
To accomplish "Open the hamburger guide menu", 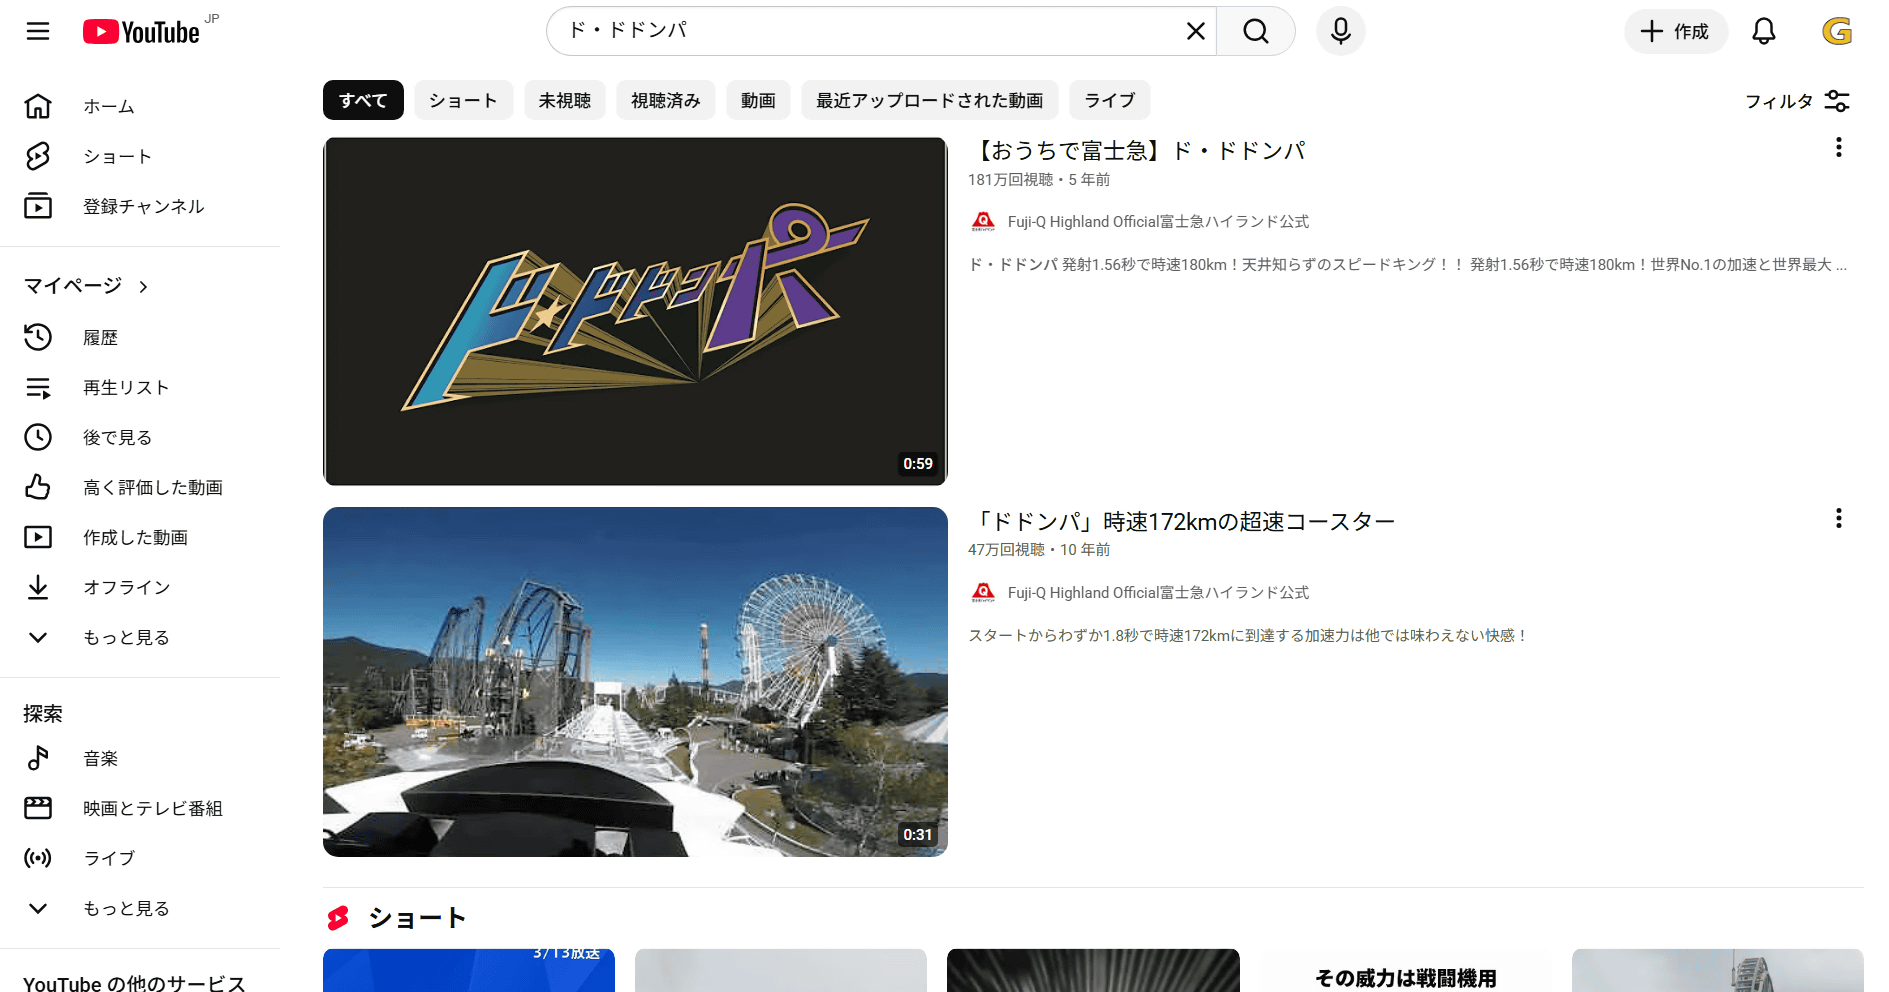I will pos(38,32).
